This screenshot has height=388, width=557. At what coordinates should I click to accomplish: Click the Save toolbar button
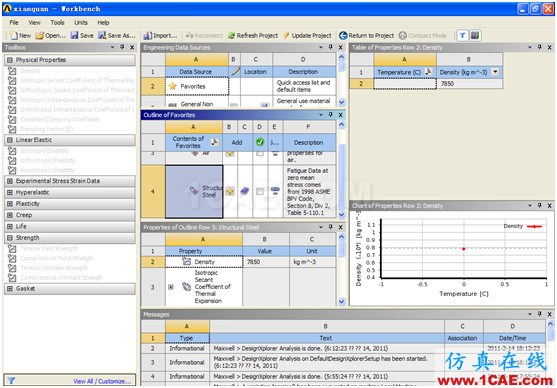coord(82,36)
